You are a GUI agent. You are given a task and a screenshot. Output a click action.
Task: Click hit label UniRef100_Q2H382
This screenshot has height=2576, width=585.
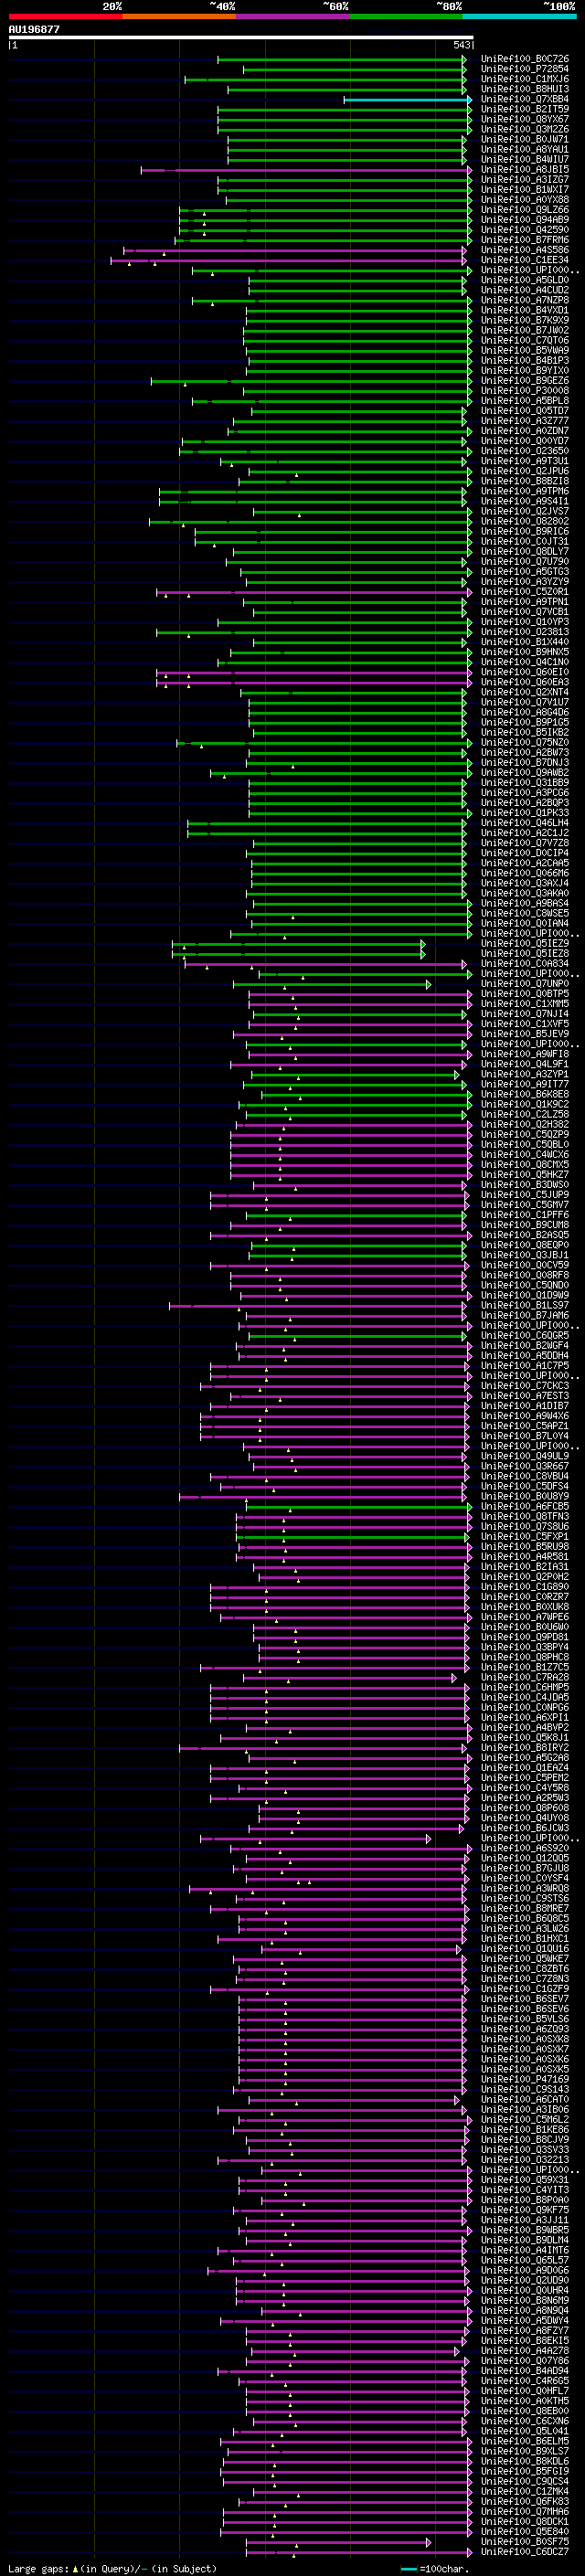coord(525,1124)
